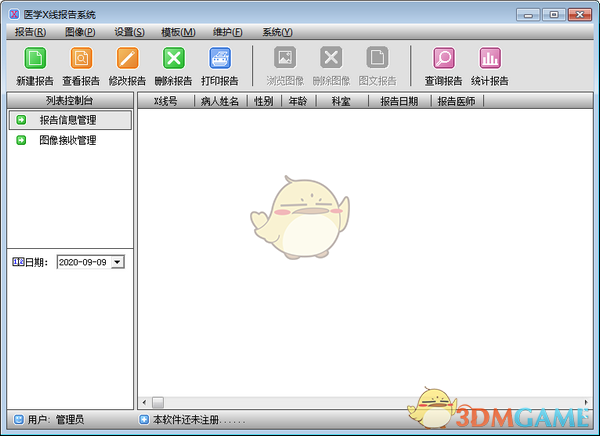Open 查询报告 (Search Report) magnifier icon
Image resolution: width=600 pixels, height=436 pixels.
coord(443,59)
